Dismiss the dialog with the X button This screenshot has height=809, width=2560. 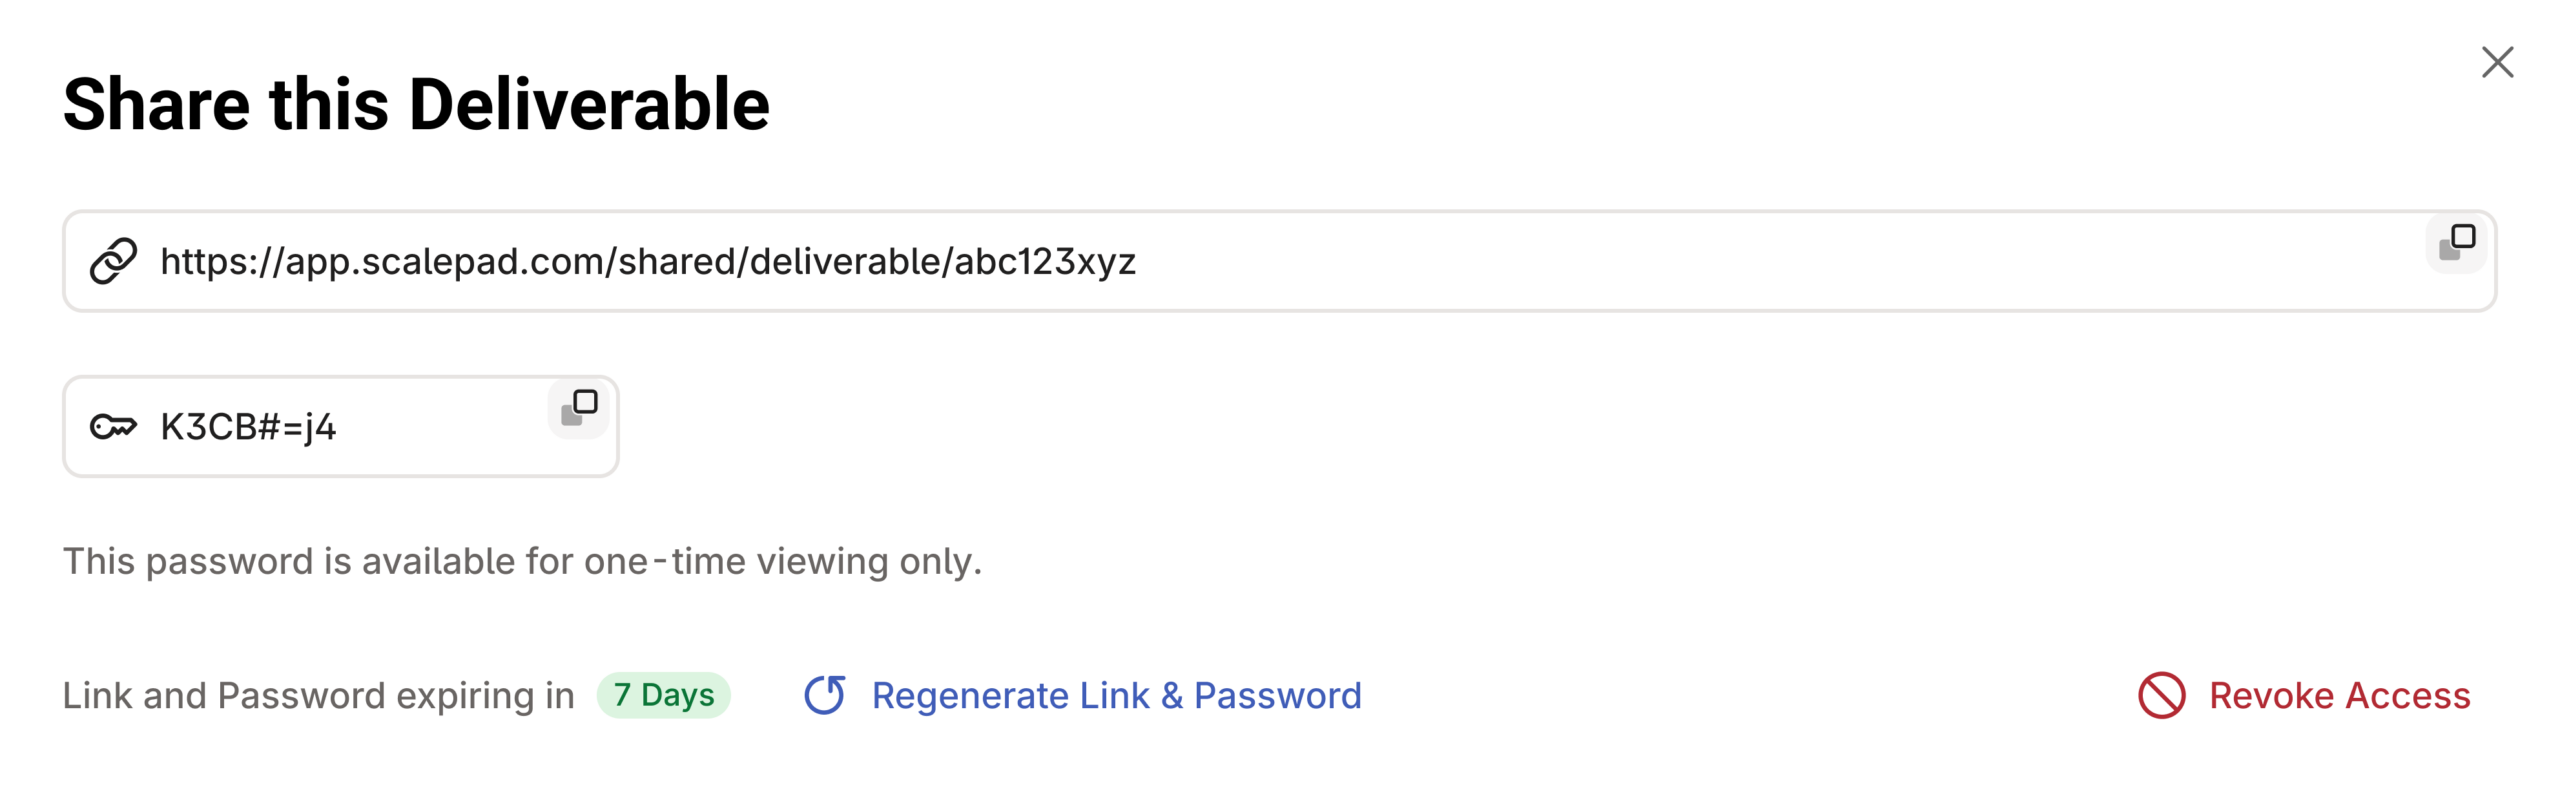(x=2498, y=61)
